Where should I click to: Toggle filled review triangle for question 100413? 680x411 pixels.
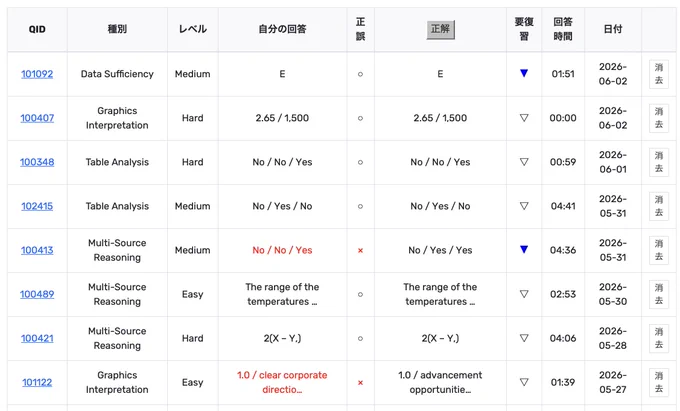[x=524, y=249]
